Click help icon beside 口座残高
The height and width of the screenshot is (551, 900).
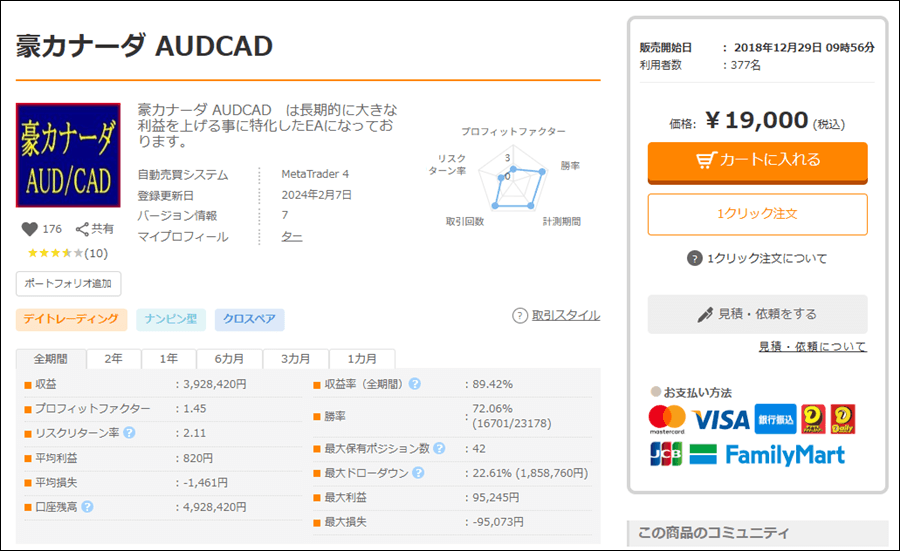[x=87, y=507]
